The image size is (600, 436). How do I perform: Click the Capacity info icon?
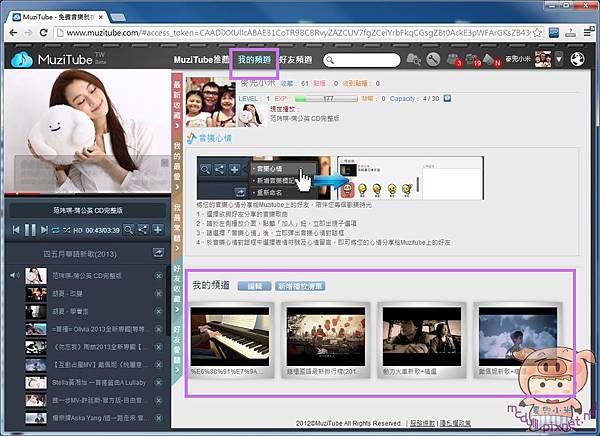pos(447,98)
